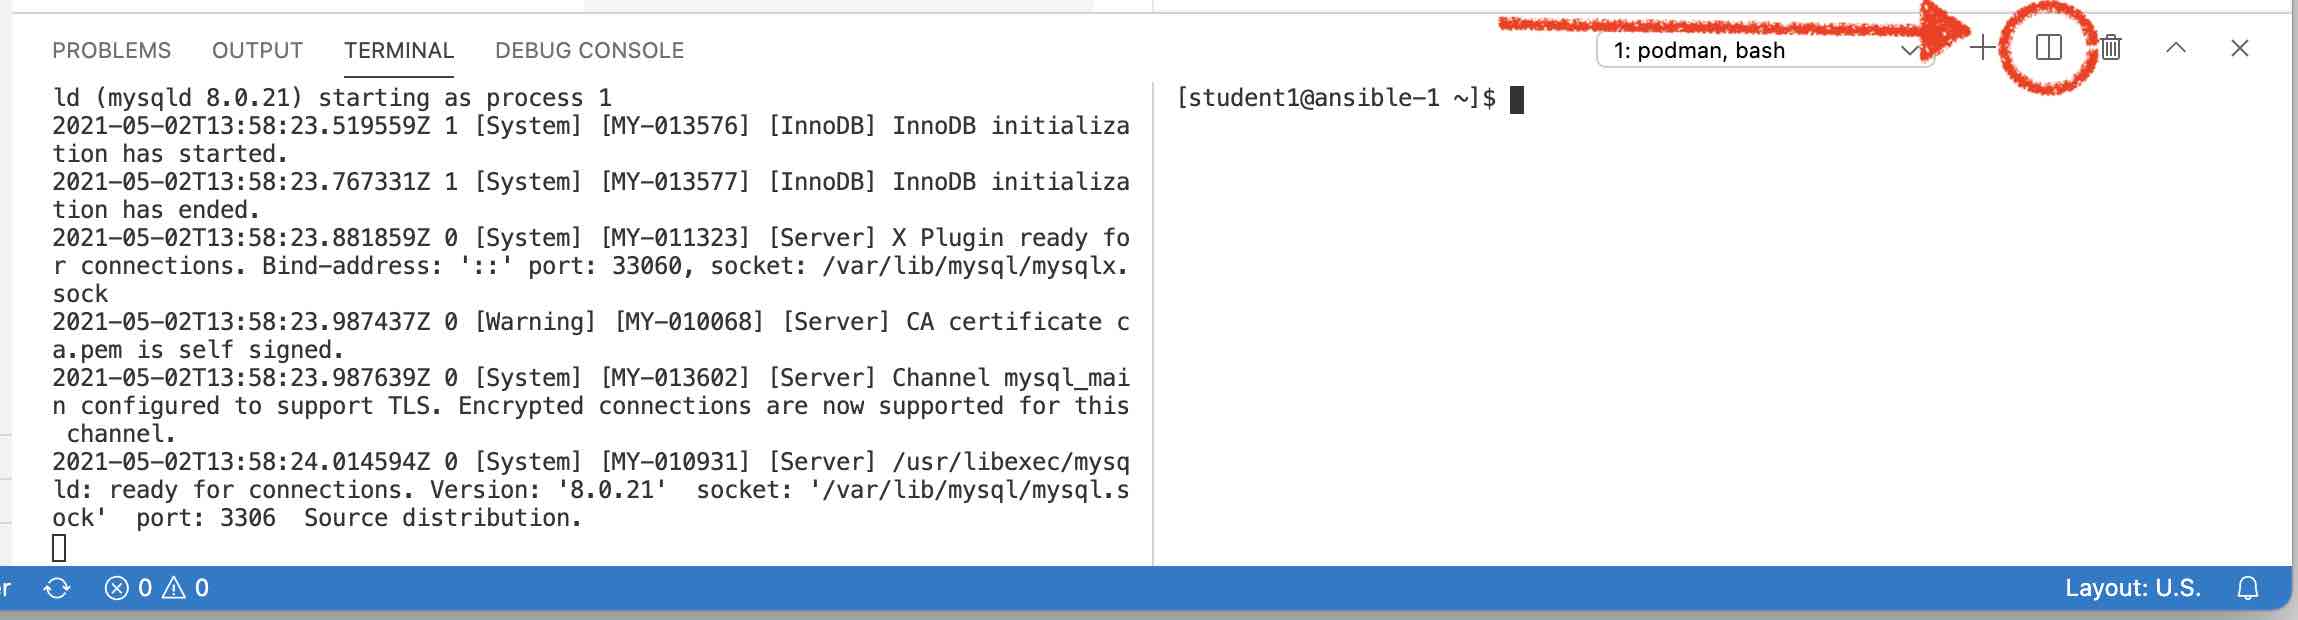Screen dimensions: 2298x620
Task: Click the divider between the terminal panes
Action: (x=1153, y=320)
